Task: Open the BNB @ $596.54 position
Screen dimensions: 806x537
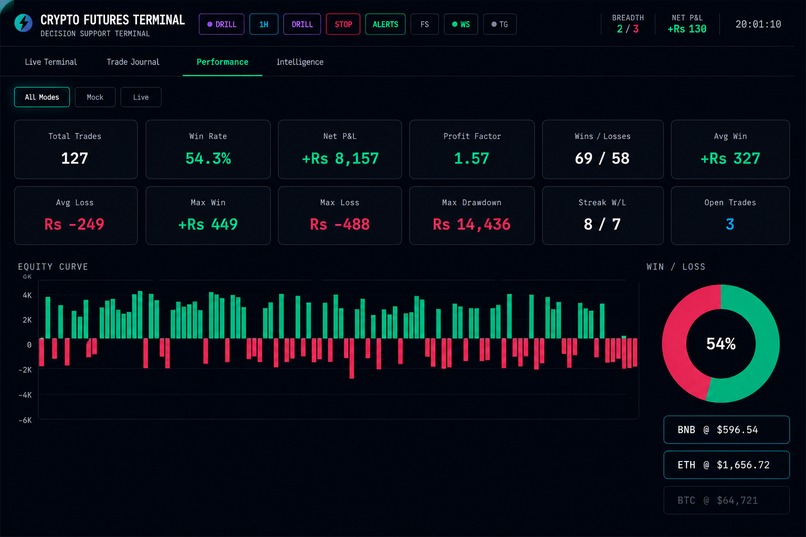Action: pyautogui.click(x=726, y=430)
